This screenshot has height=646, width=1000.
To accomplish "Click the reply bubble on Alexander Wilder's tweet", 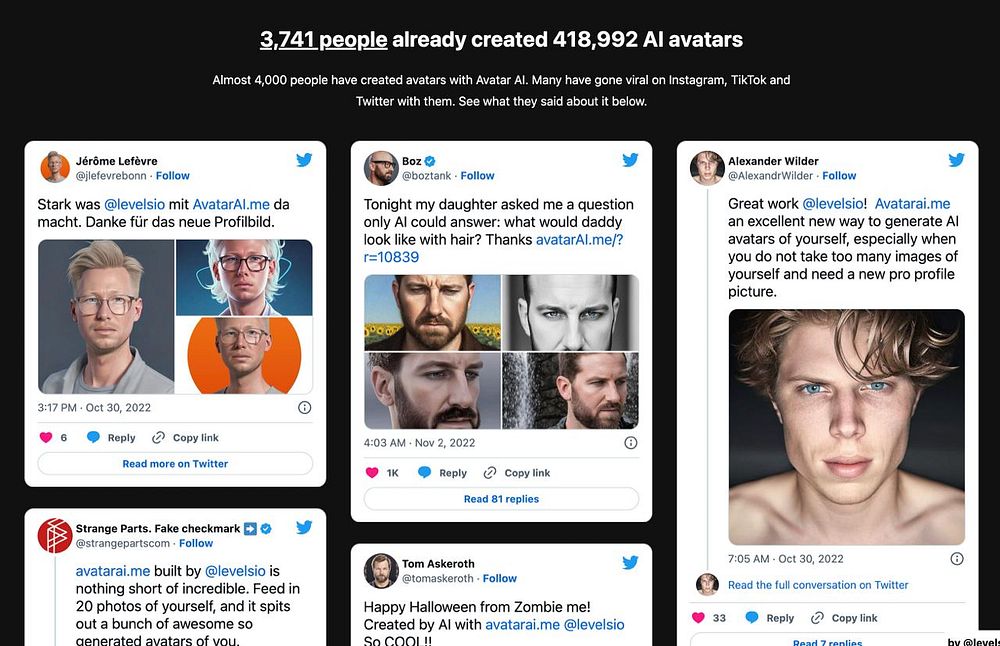I will (752, 617).
